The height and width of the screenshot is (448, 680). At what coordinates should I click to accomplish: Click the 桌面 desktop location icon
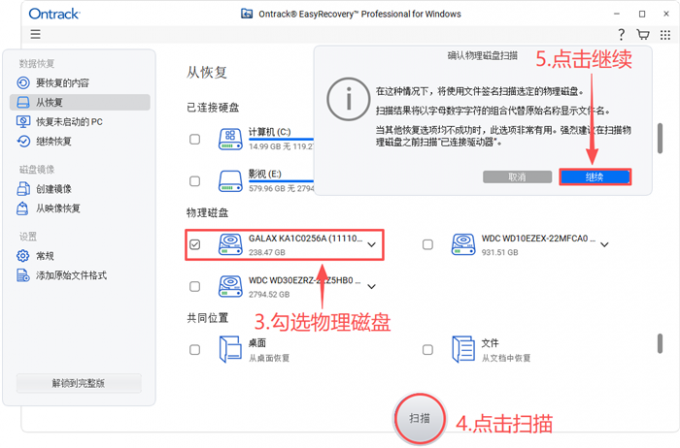230,350
